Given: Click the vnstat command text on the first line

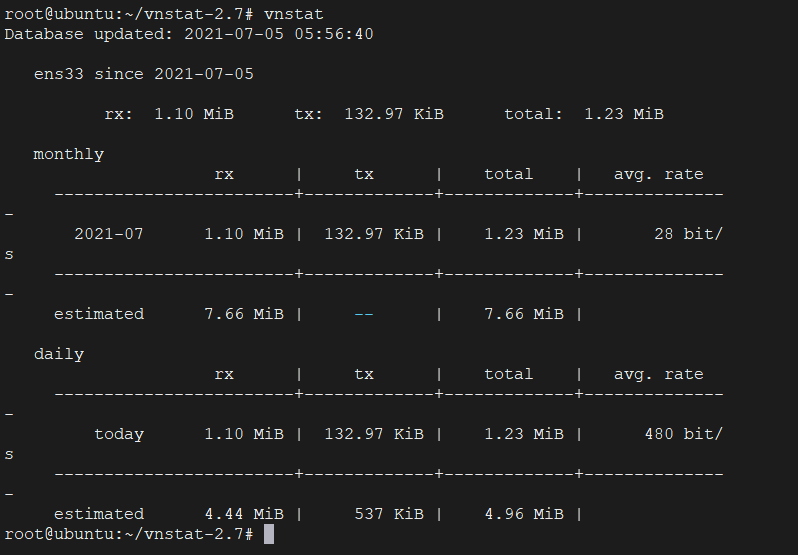Looking at the screenshot, I should 294,14.
